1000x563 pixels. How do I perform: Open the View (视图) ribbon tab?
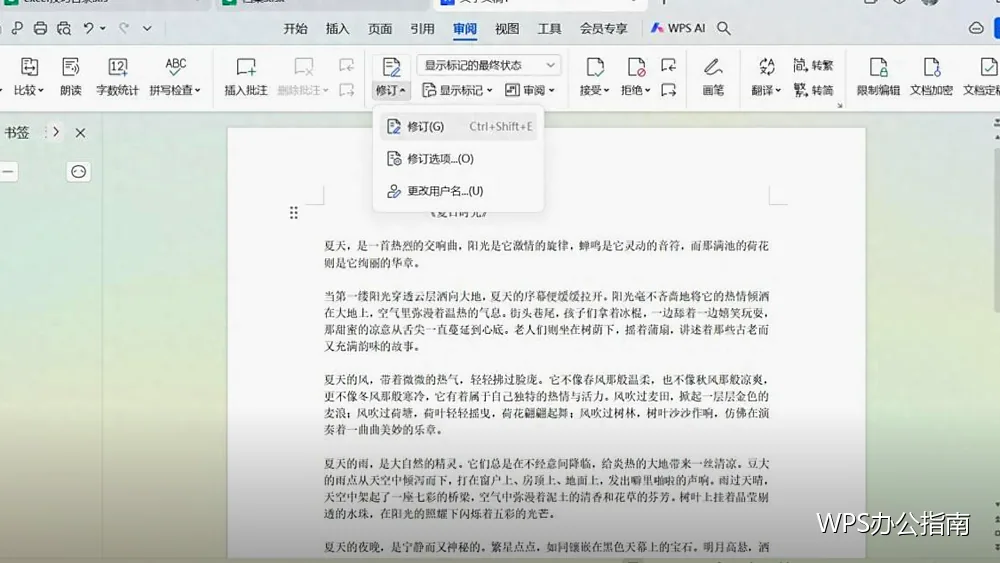507,29
